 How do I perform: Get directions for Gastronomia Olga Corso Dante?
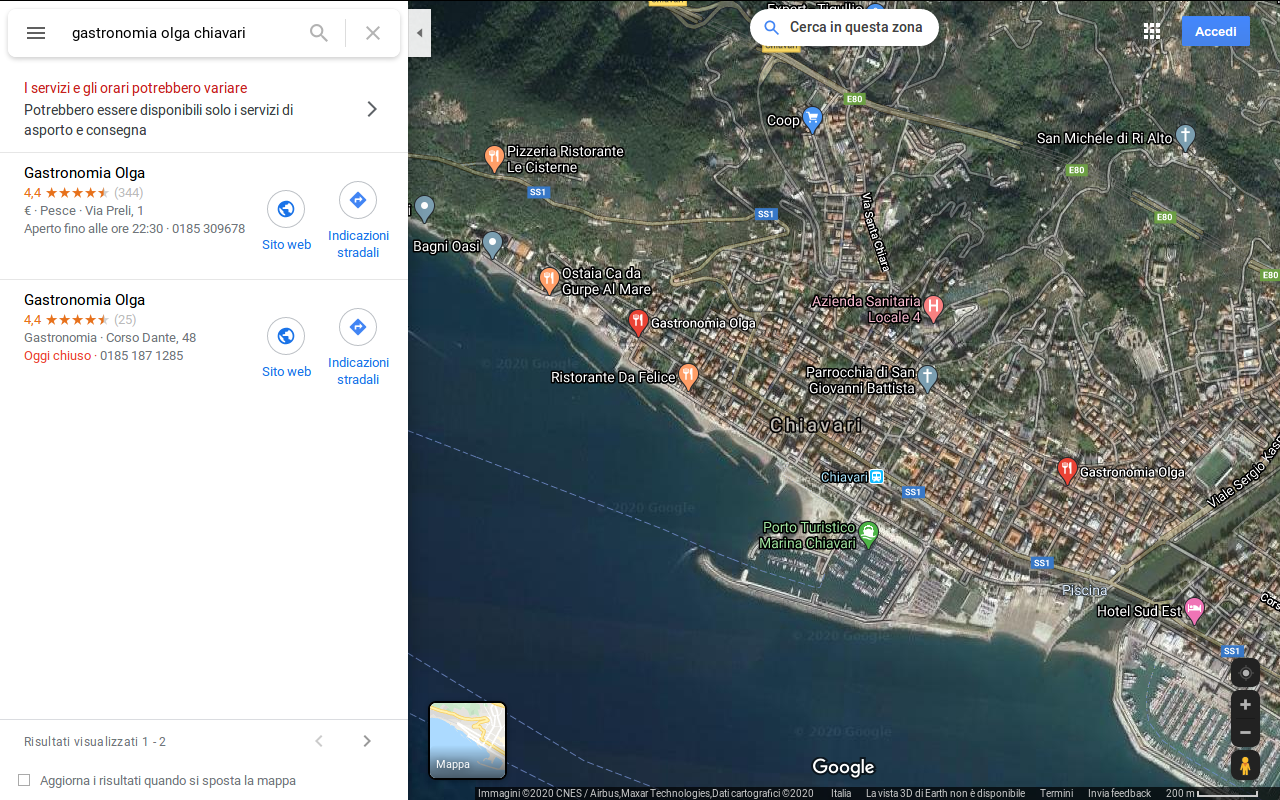[358, 327]
